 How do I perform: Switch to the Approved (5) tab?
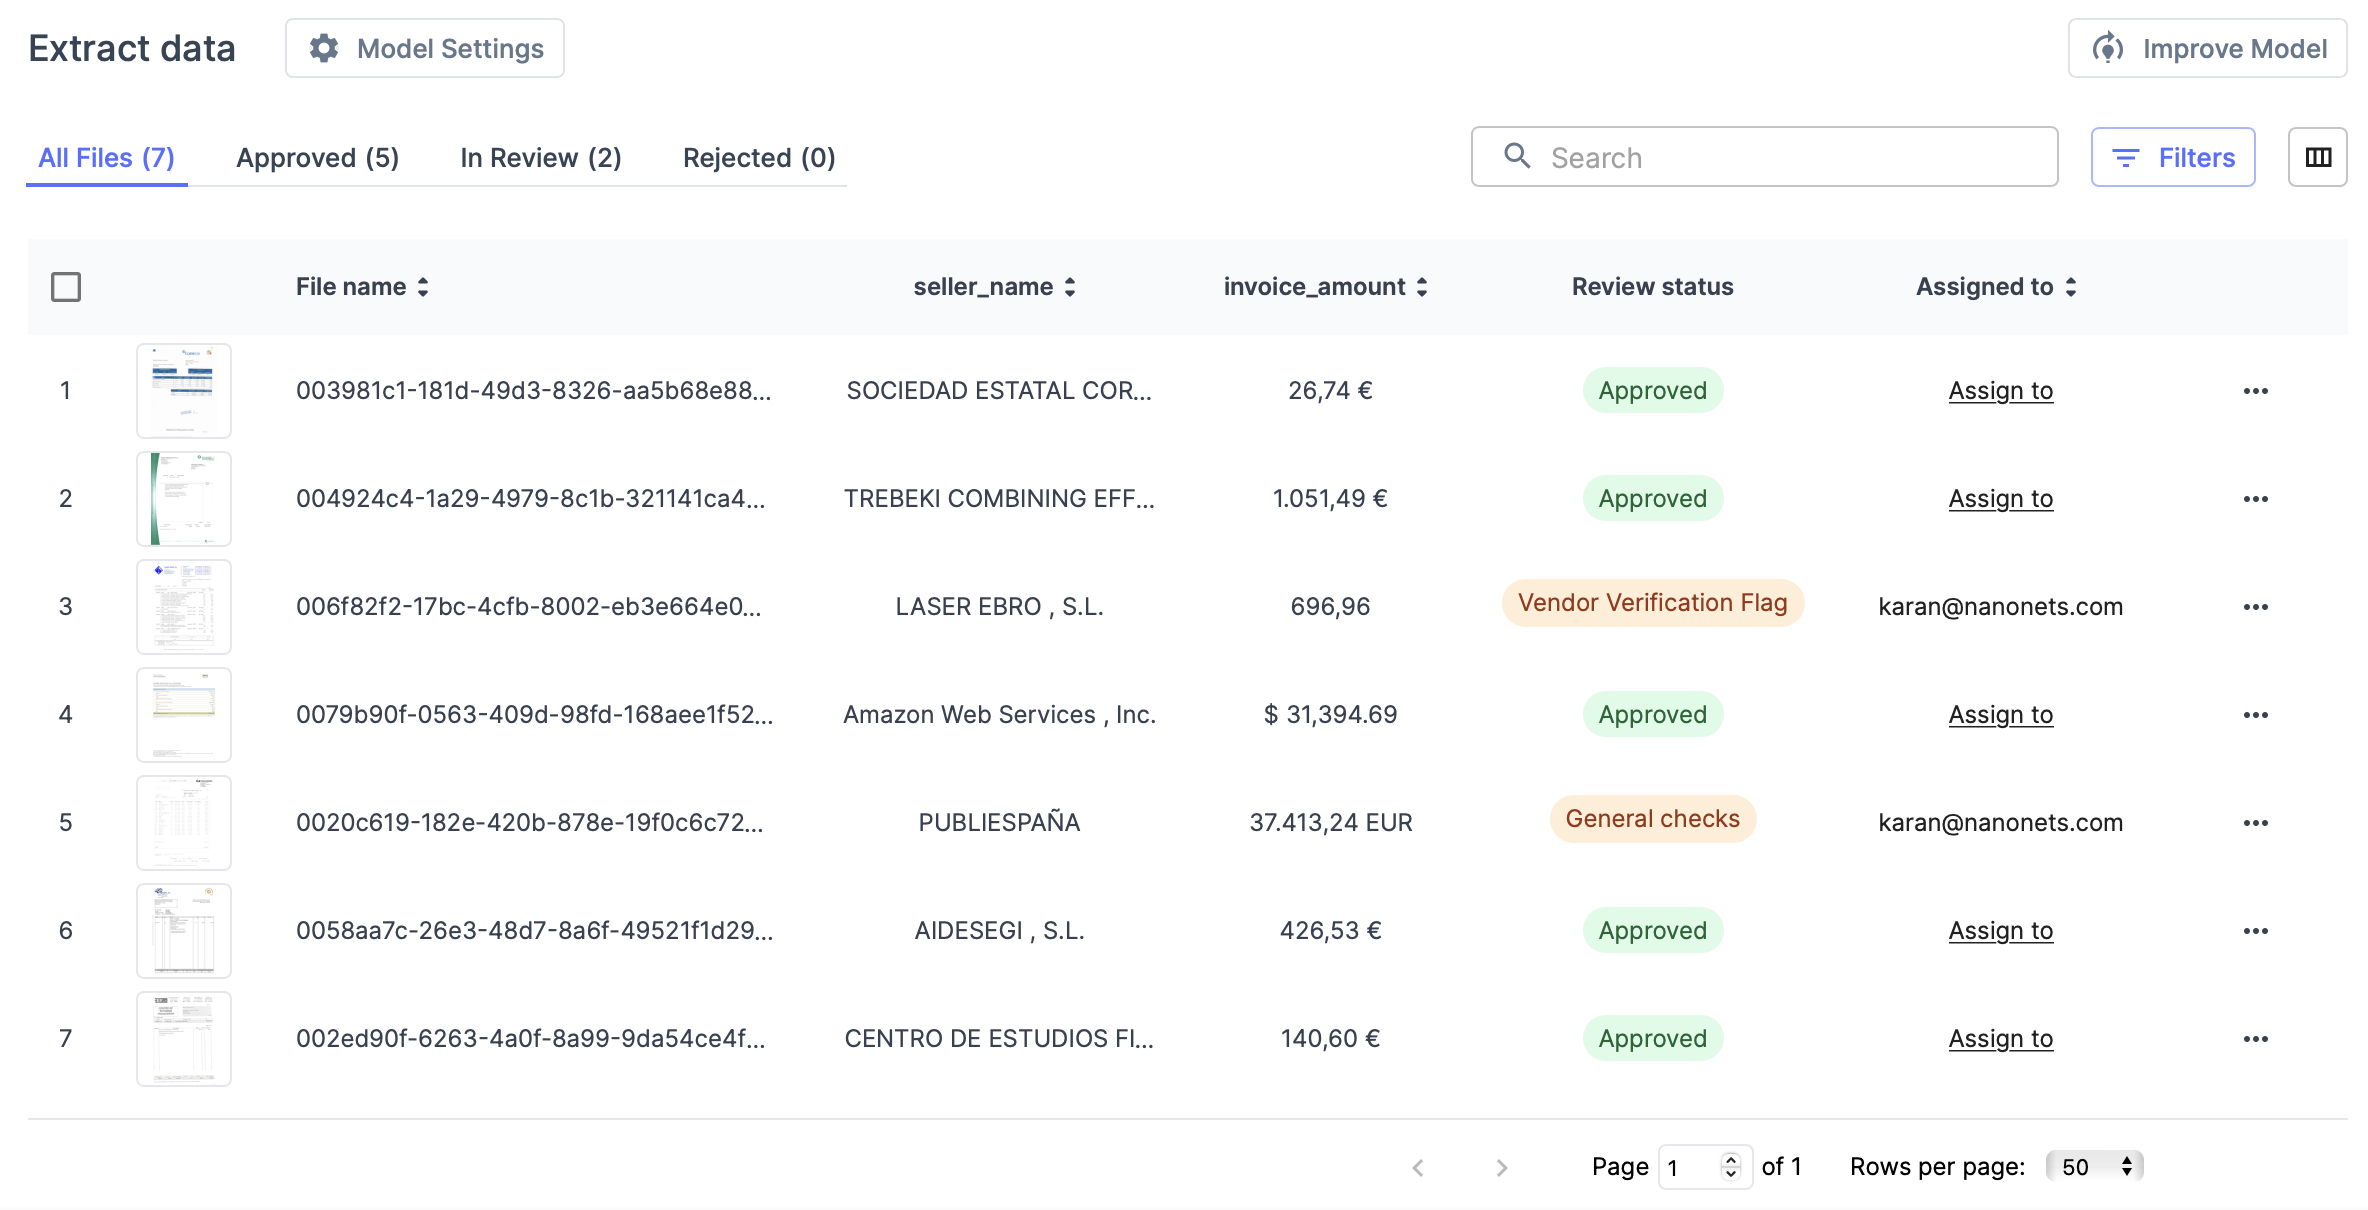[317, 158]
